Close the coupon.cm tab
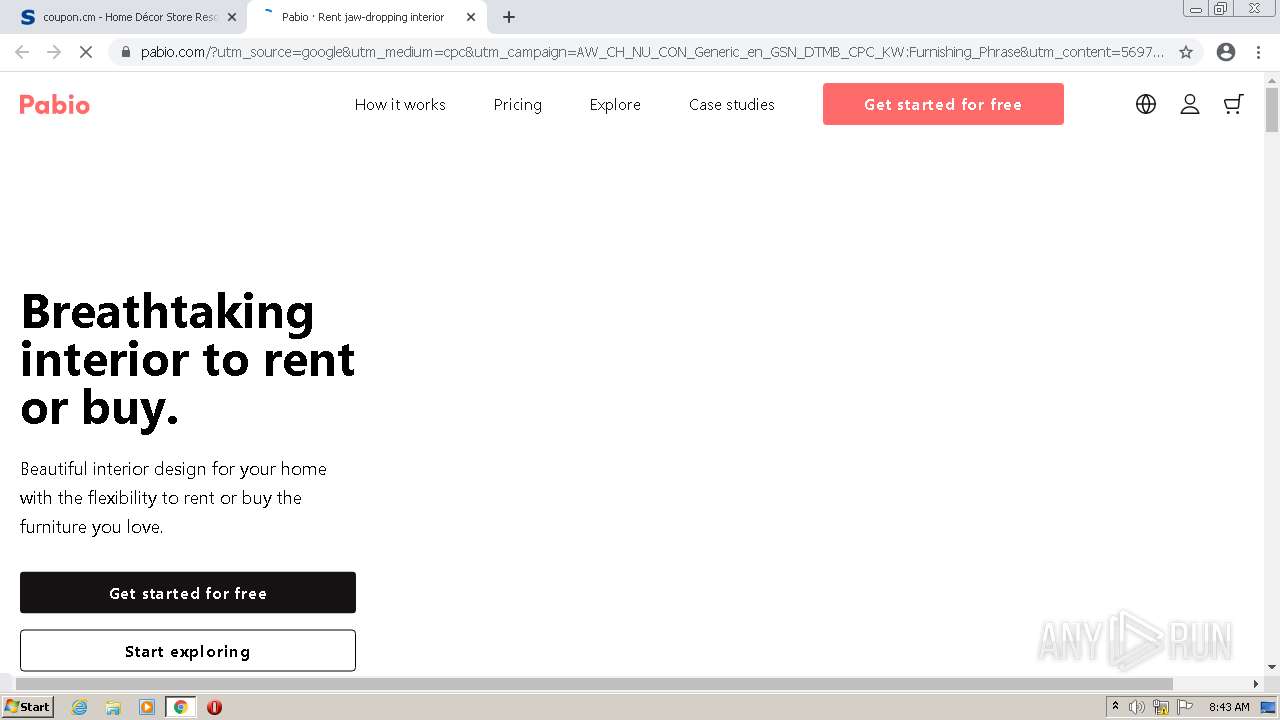 pos(232,17)
